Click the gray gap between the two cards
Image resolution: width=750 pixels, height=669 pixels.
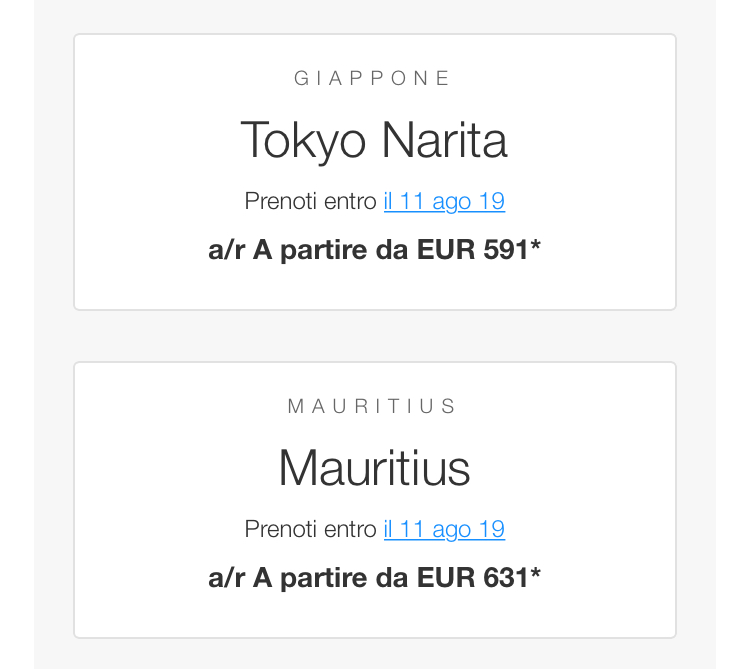[374, 336]
